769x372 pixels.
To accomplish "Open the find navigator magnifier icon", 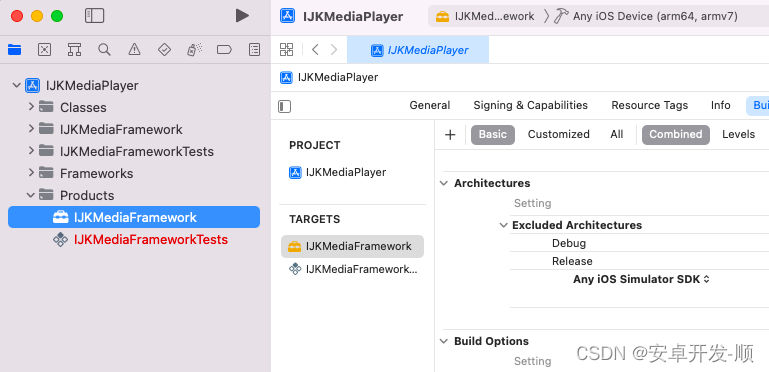I will (x=104, y=50).
